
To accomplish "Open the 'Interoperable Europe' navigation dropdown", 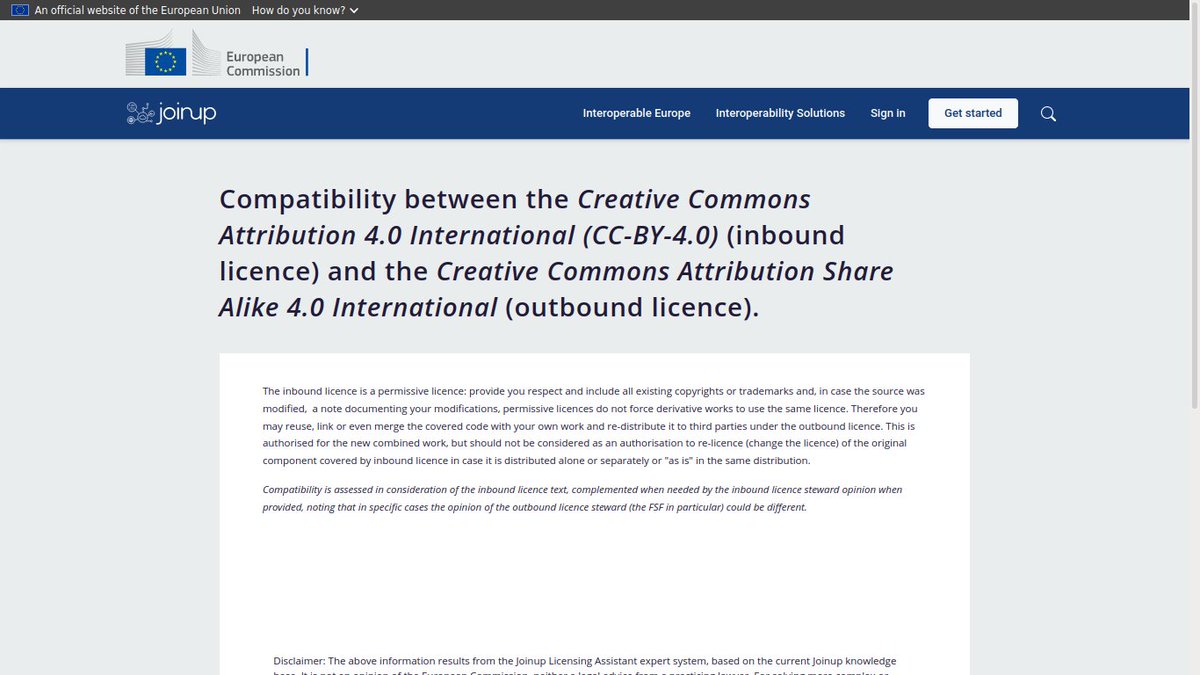I will pyautogui.click(x=636, y=113).
